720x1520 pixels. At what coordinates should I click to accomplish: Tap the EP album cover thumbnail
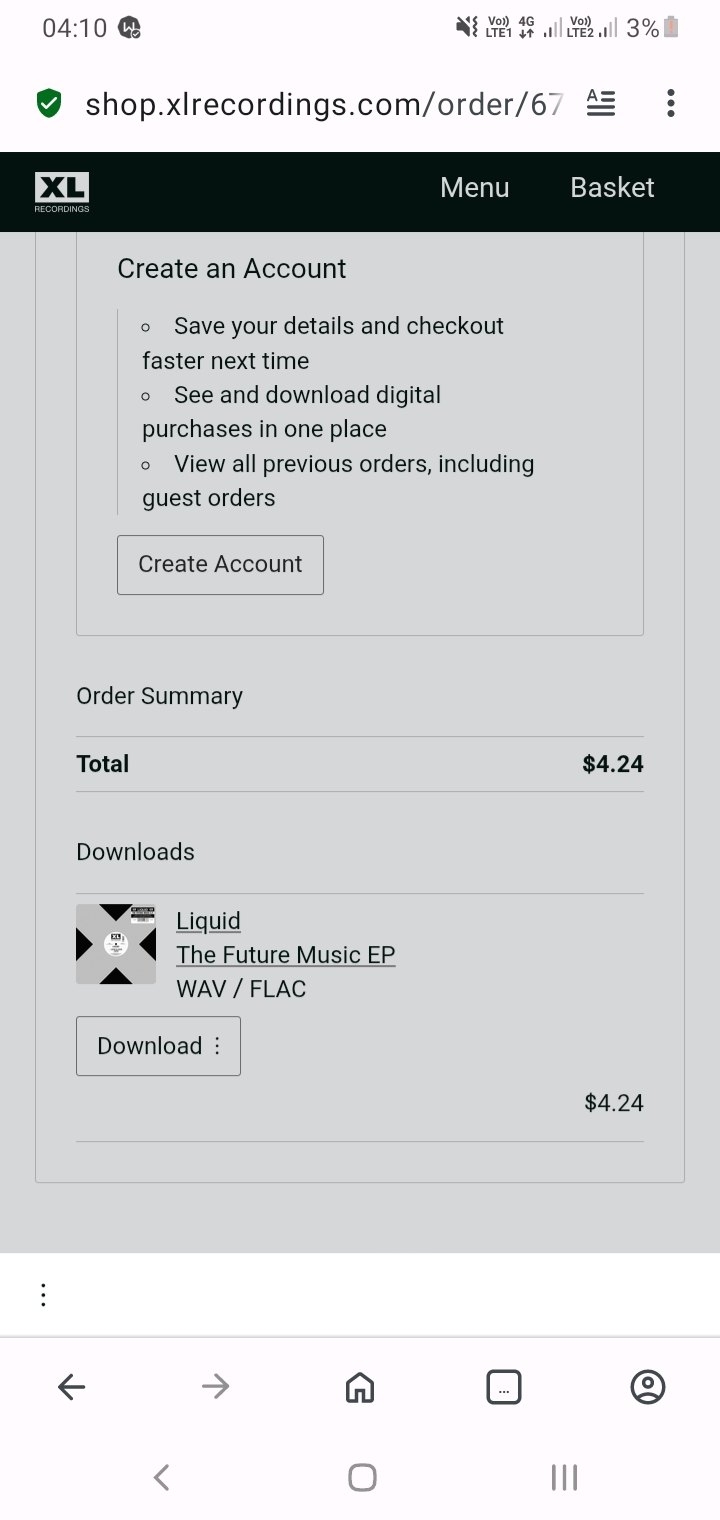point(116,944)
